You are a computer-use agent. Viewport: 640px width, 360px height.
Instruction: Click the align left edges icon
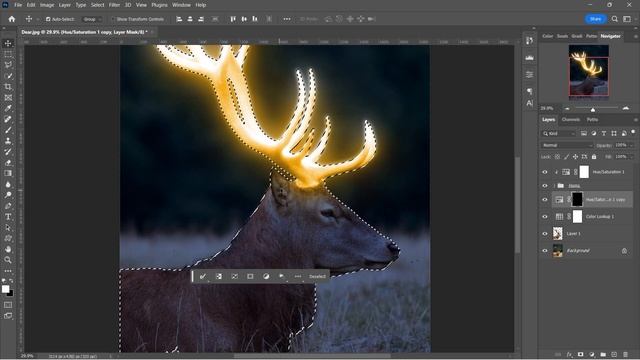click(179, 19)
